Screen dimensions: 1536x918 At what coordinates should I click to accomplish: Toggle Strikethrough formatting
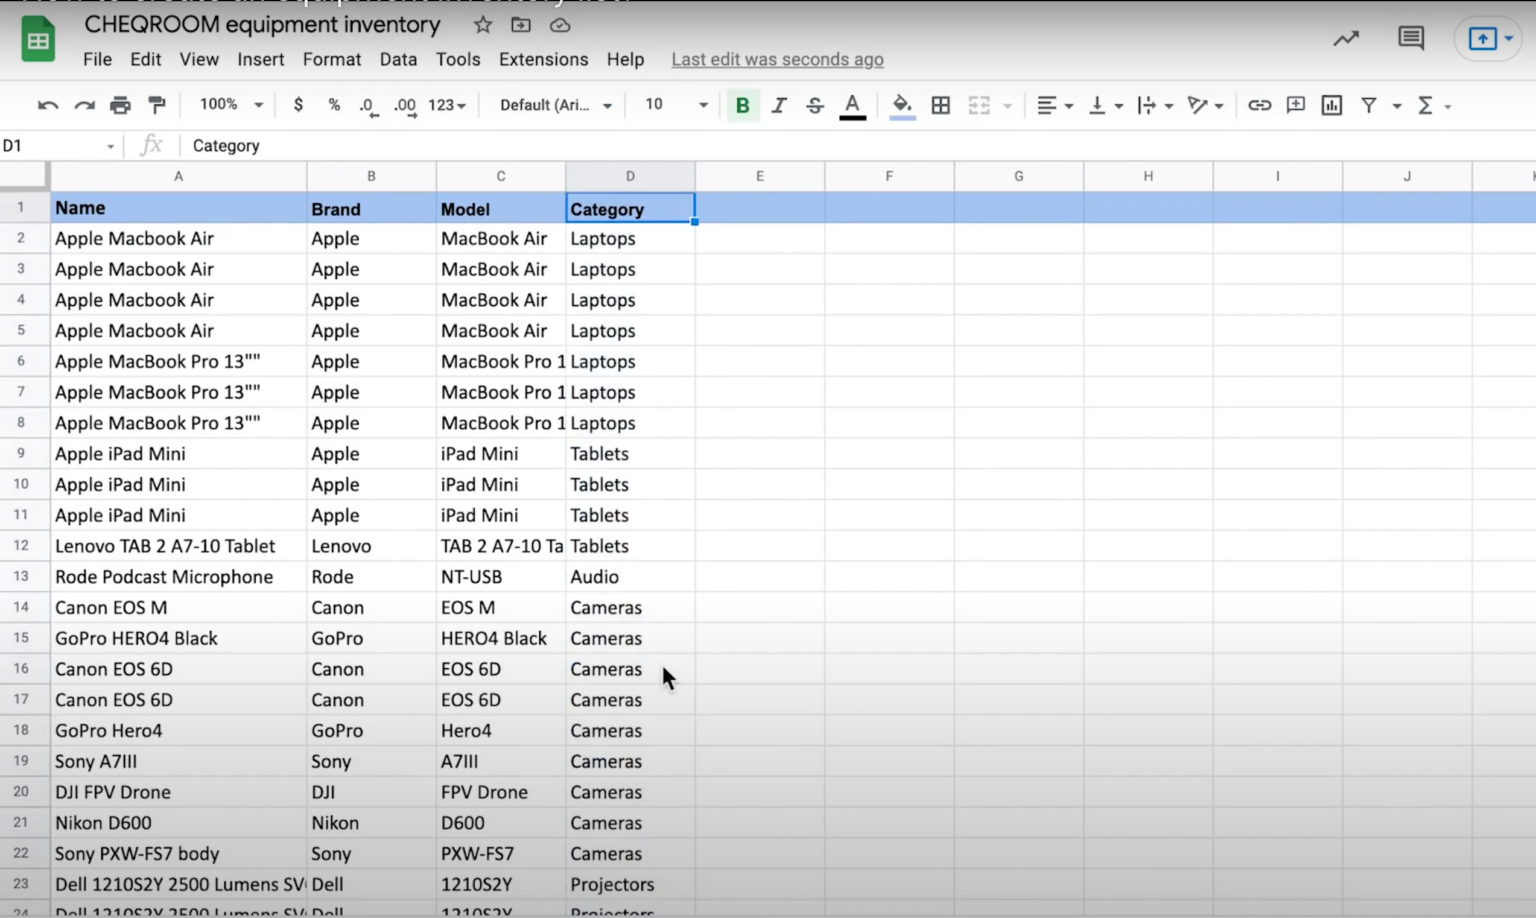pyautogui.click(x=815, y=105)
